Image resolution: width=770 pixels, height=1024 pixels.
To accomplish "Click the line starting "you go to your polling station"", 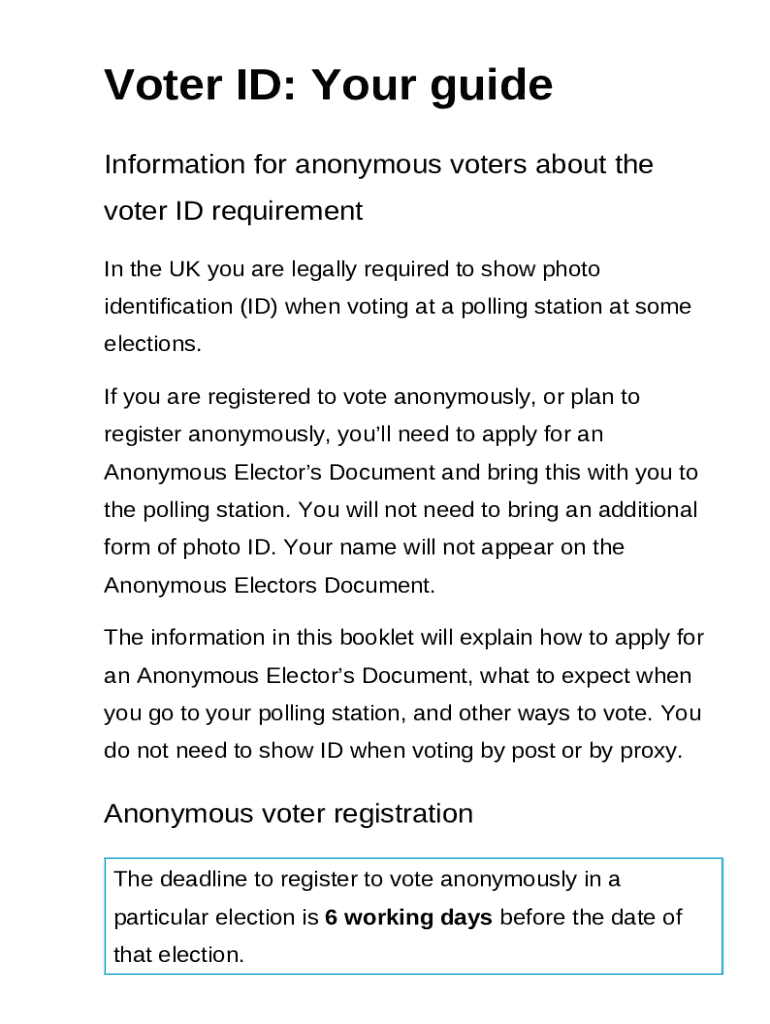I will tap(402, 714).
